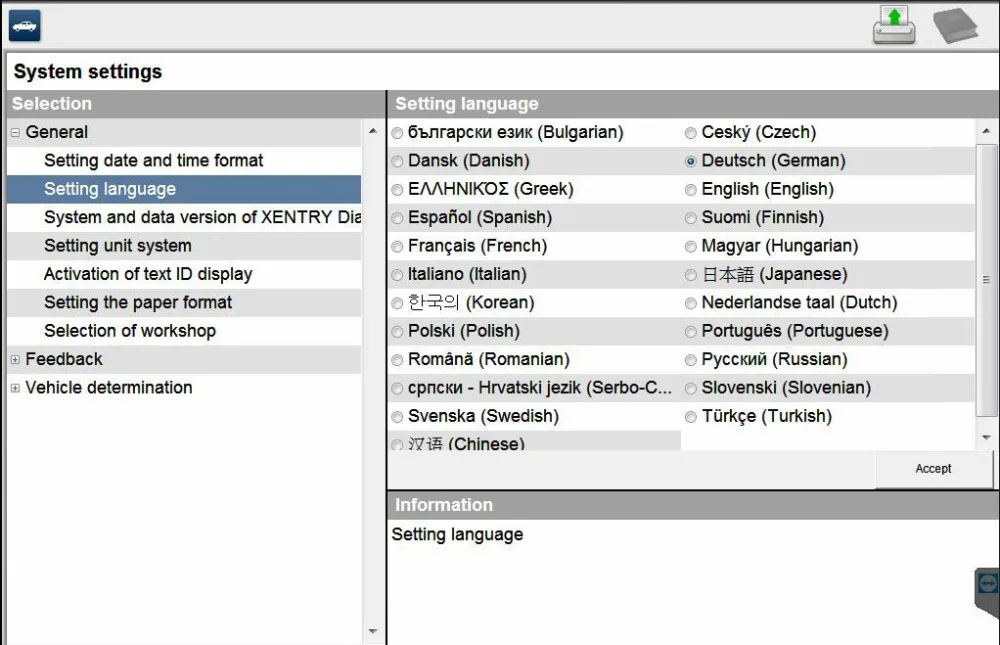The image size is (1000, 645).
Task: Click Selection panel scroll up arrow
Action: (373, 131)
